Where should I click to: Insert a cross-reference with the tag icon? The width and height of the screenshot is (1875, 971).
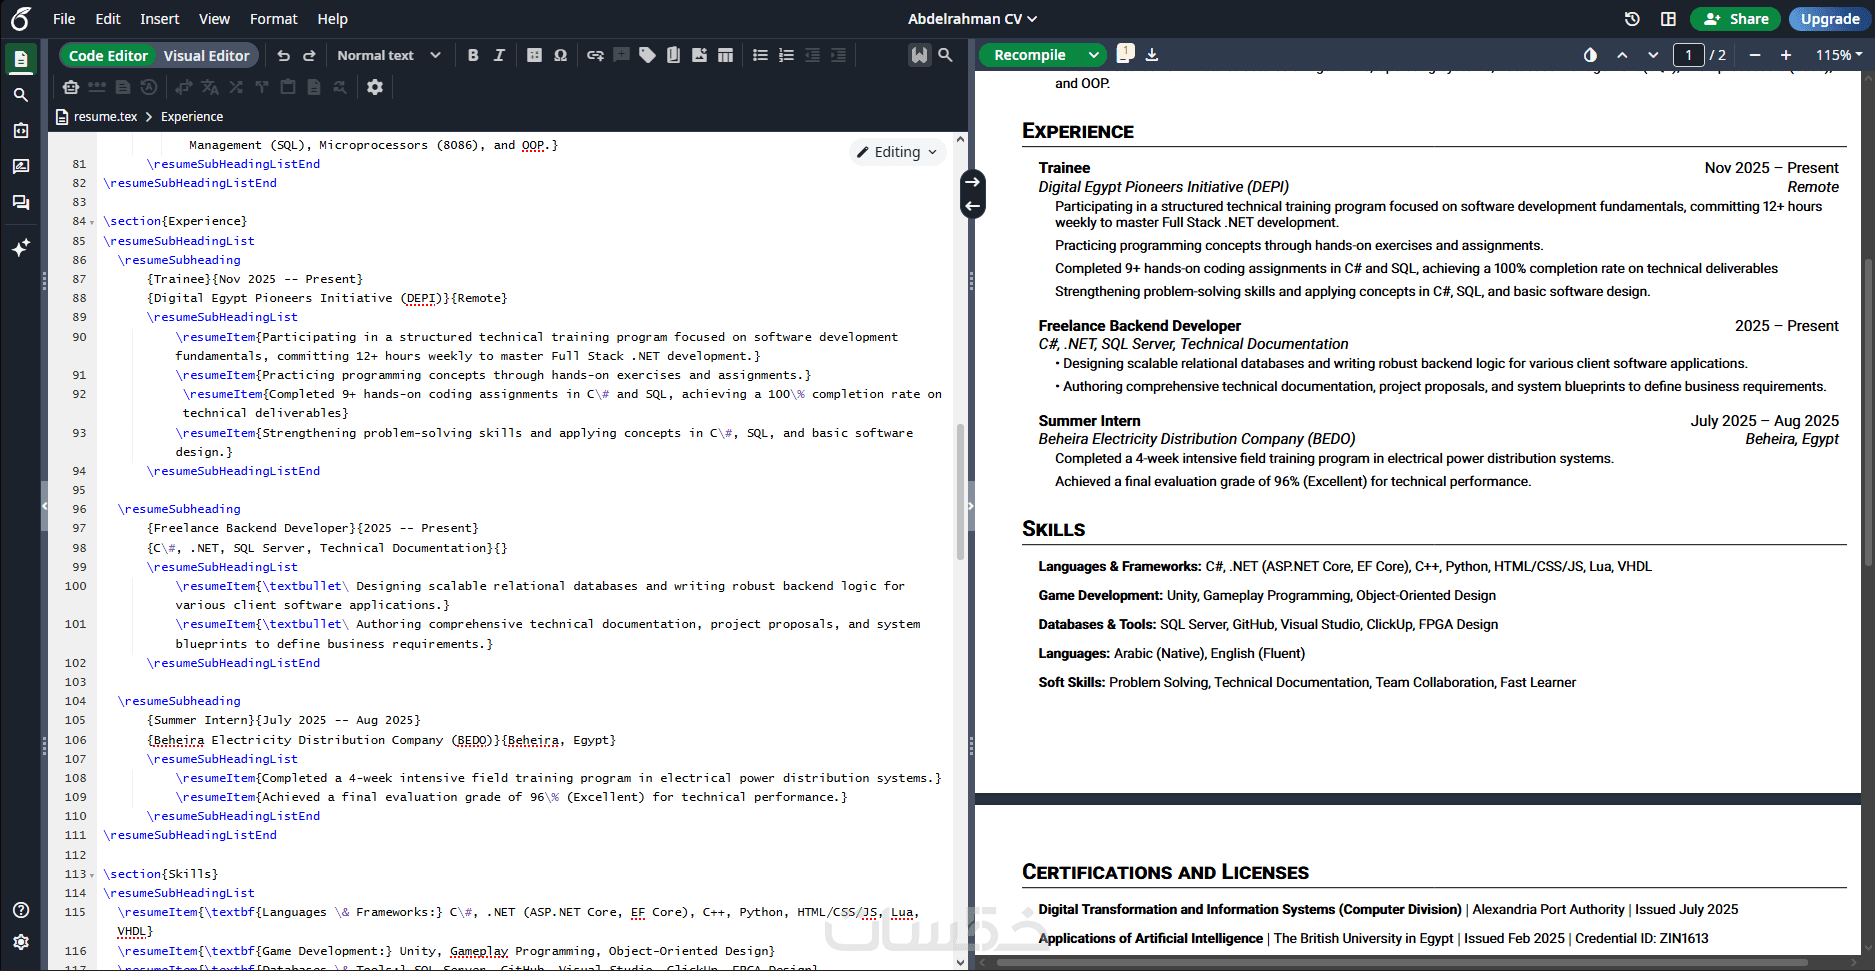[648, 56]
